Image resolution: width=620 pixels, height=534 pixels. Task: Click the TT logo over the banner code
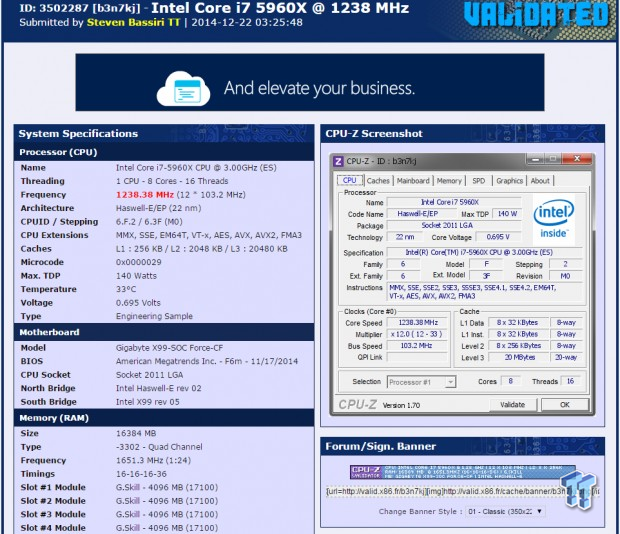click(578, 489)
